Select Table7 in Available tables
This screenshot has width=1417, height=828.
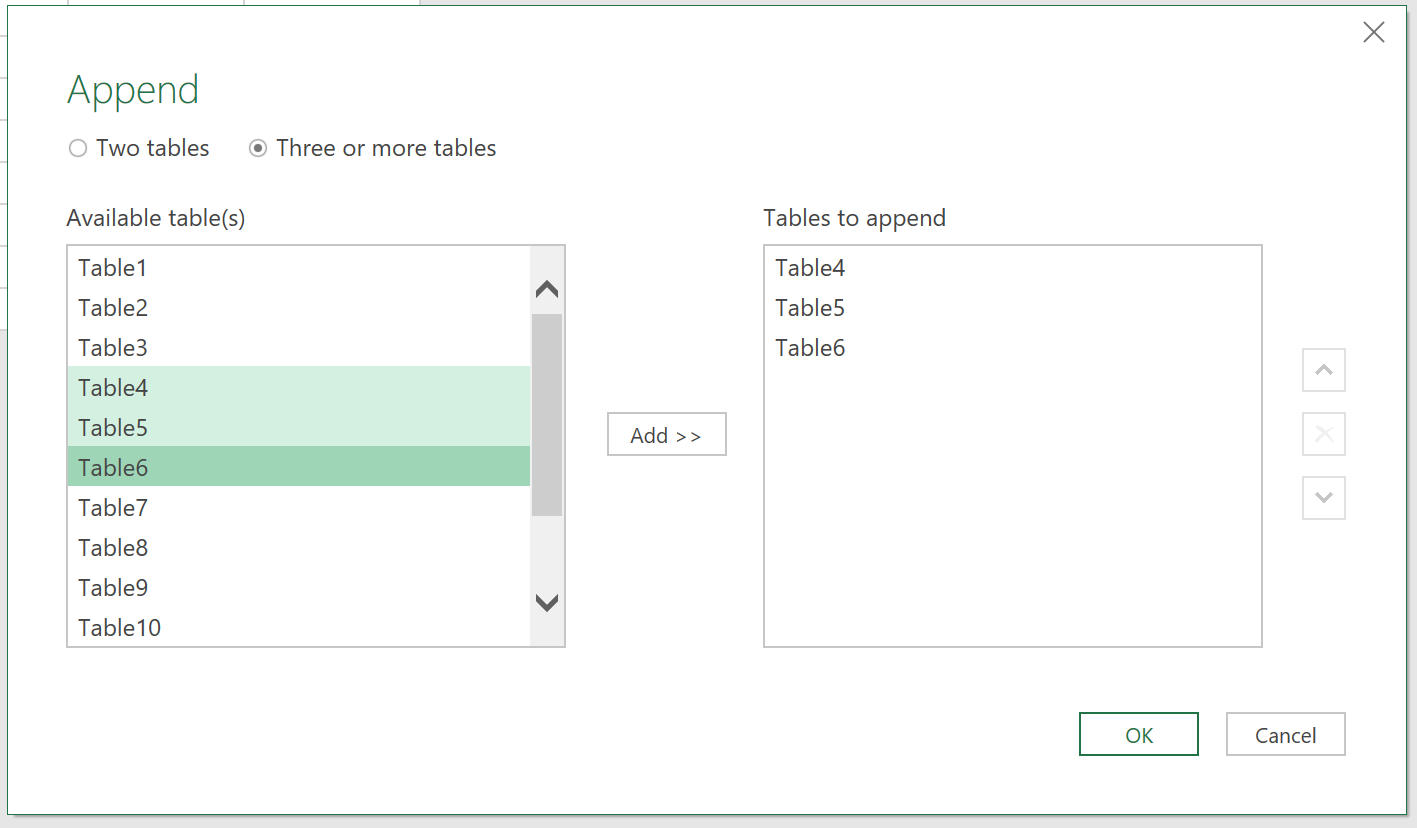tap(113, 508)
